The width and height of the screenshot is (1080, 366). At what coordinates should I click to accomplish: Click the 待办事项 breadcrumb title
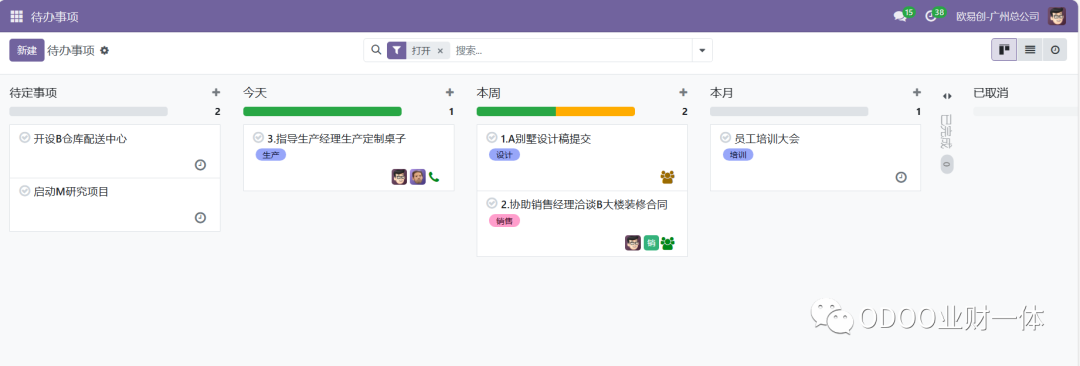[x=71, y=50]
